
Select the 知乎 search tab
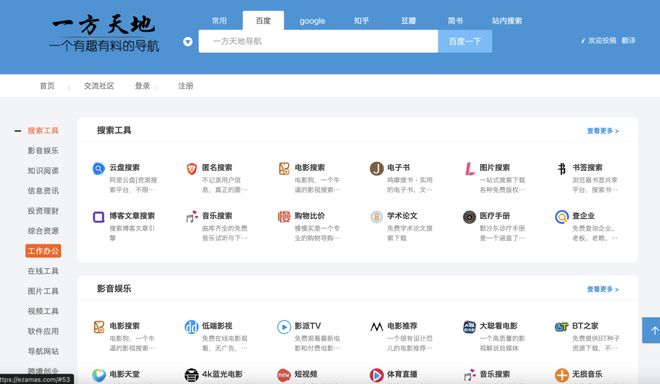(x=361, y=21)
